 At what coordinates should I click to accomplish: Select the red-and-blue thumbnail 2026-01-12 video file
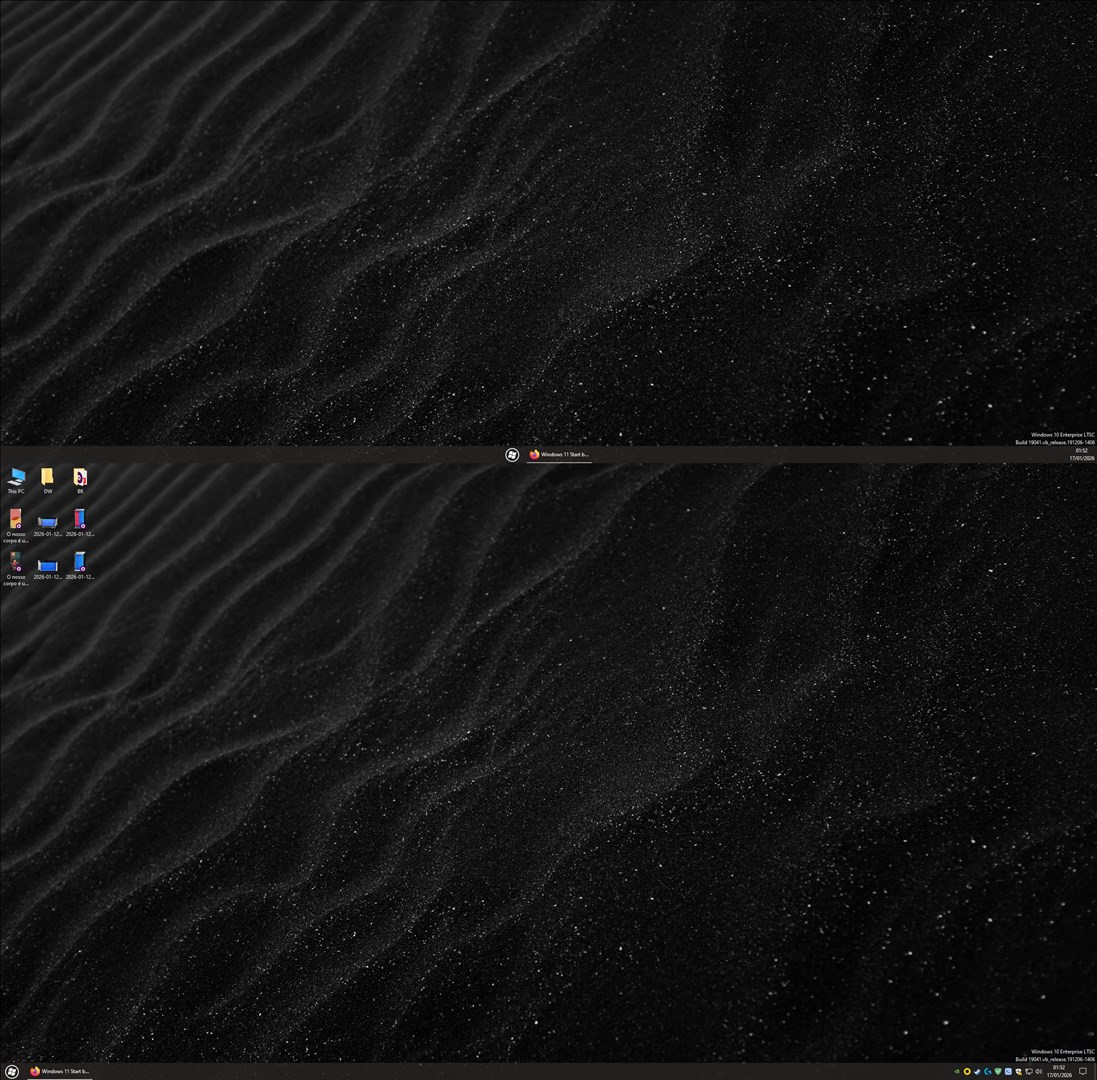tap(80, 521)
